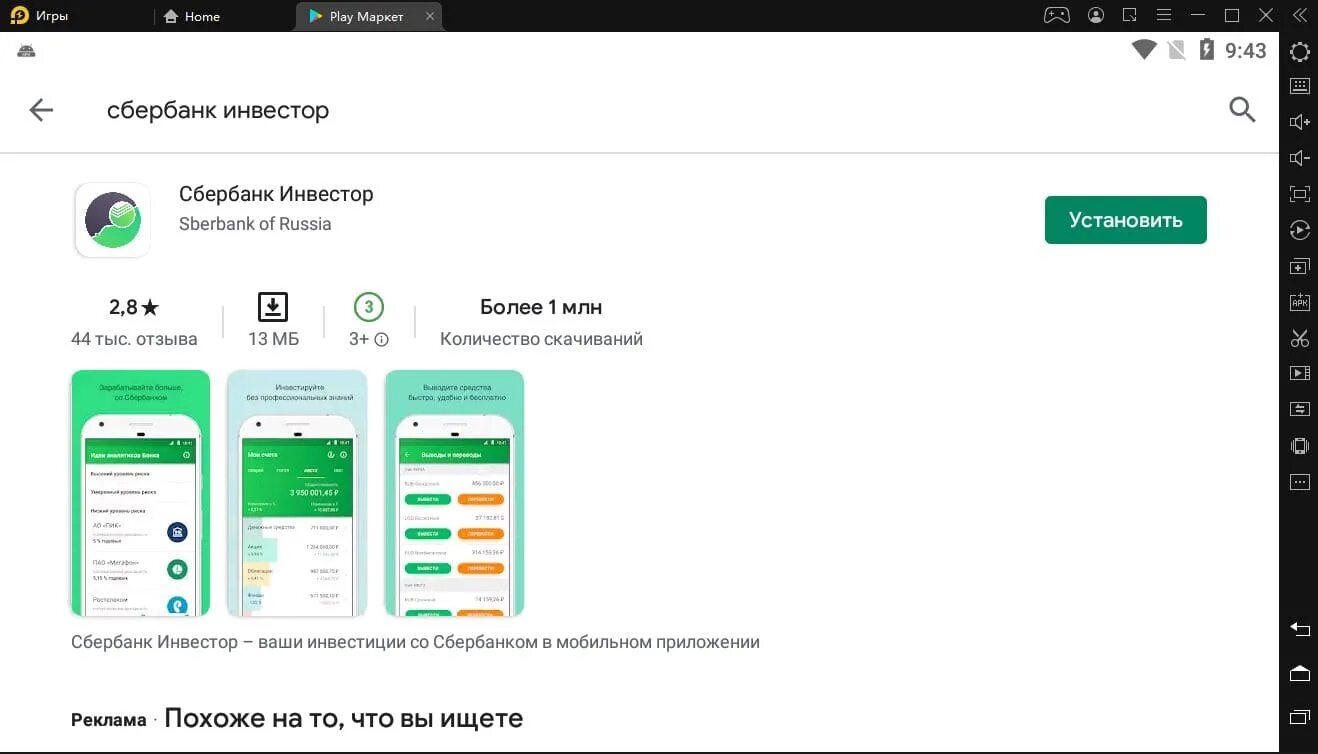The height and width of the screenshot is (754, 1318).
Task: Open the Сбербанк Инвестор app title
Action: (276, 194)
